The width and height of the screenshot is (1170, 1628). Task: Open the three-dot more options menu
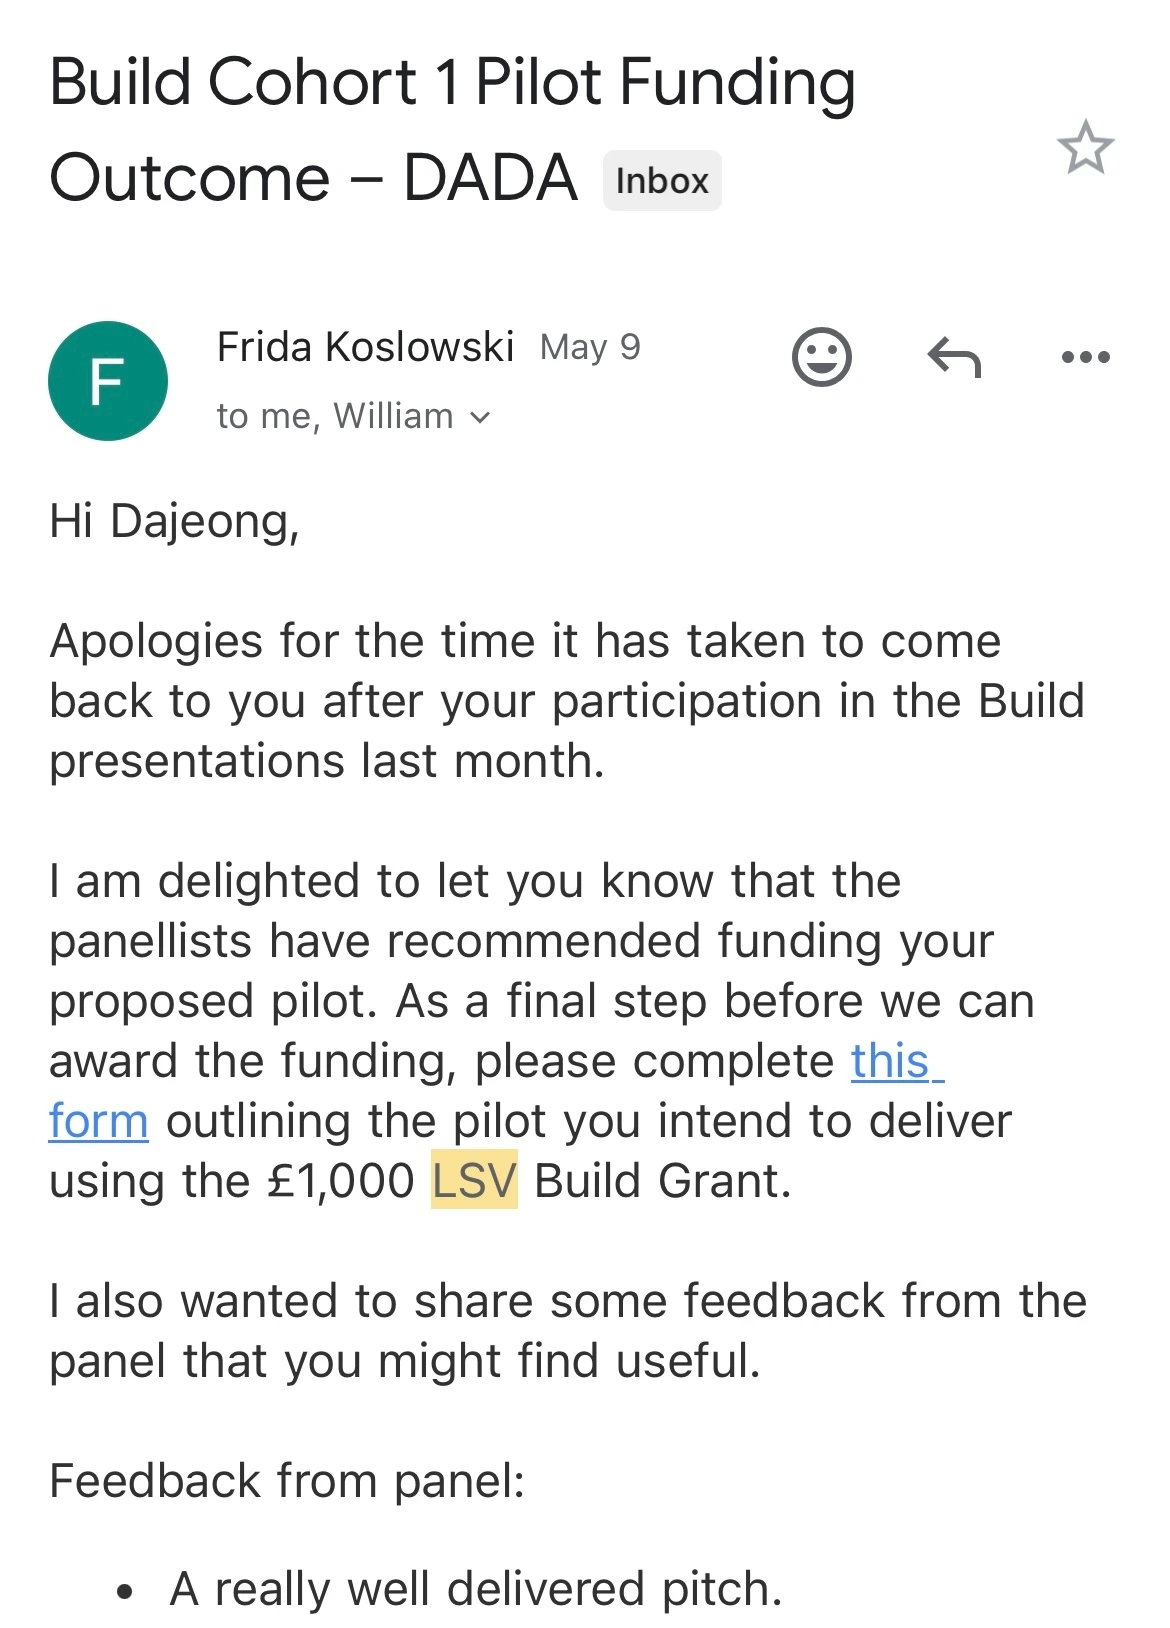click(1085, 357)
